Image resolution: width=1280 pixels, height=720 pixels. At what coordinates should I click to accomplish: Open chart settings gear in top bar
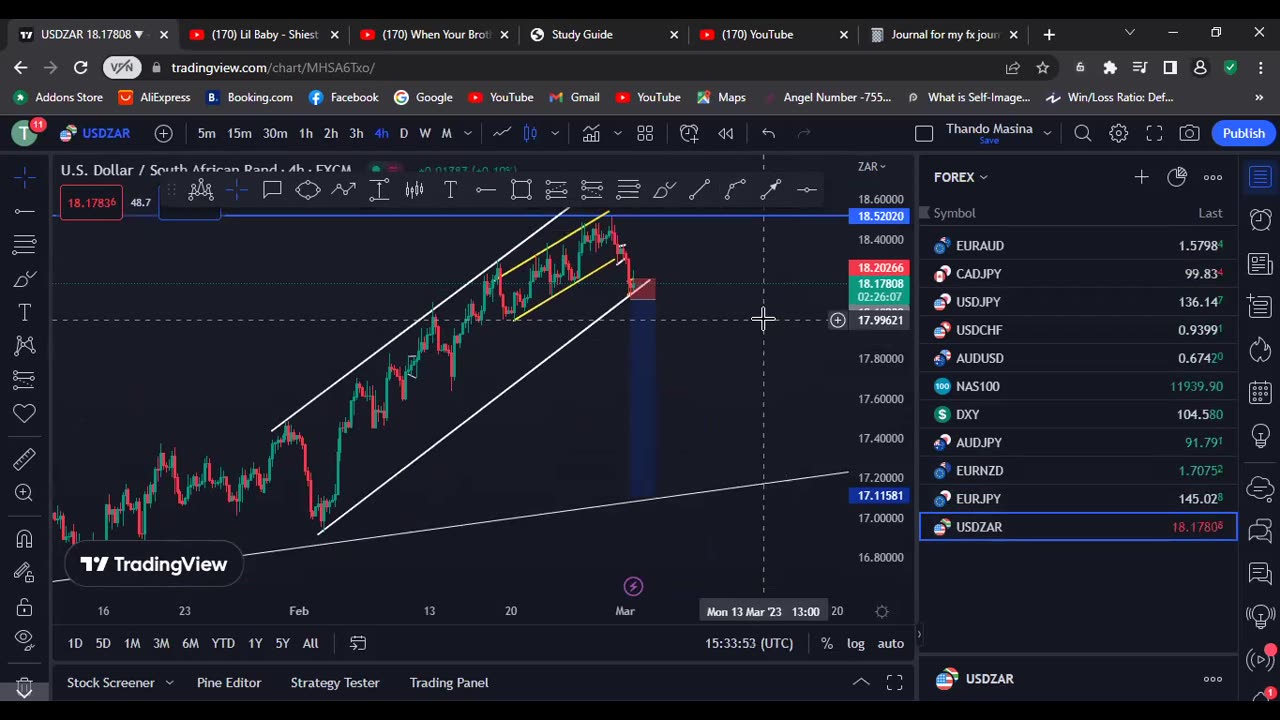tap(1118, 133)
